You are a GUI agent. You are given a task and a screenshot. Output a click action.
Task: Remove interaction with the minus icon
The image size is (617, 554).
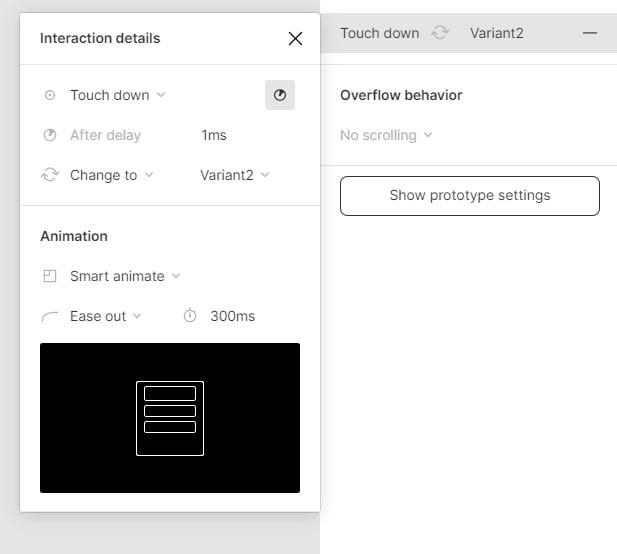point(589,33)
